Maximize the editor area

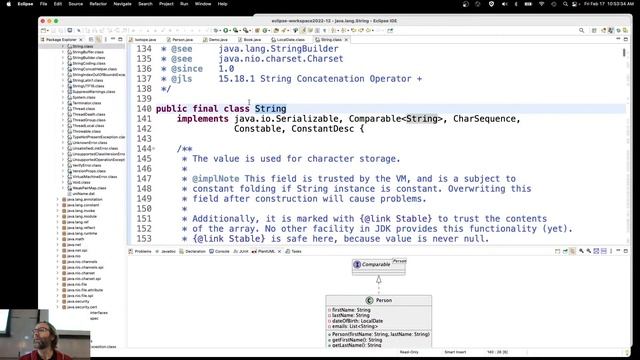pyautogui.click(x=626, y=39)
